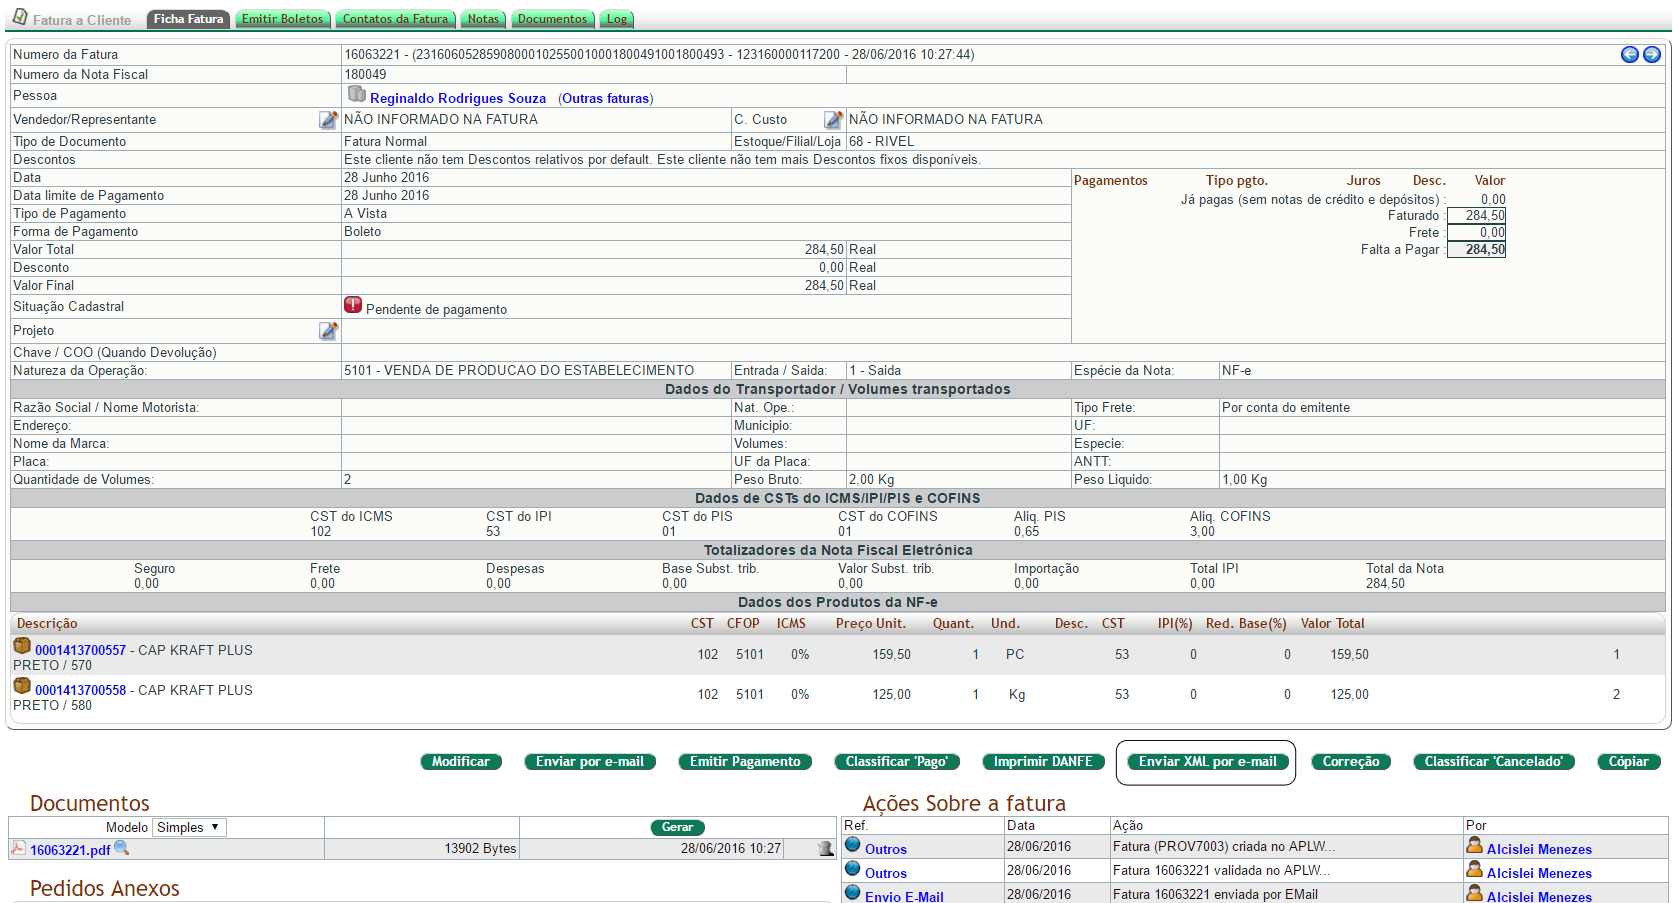The height and width of the screenshot is (903, 1673).
Task: Edit Vendedor/Representante pencil icon
Action: tap(328, 119)
